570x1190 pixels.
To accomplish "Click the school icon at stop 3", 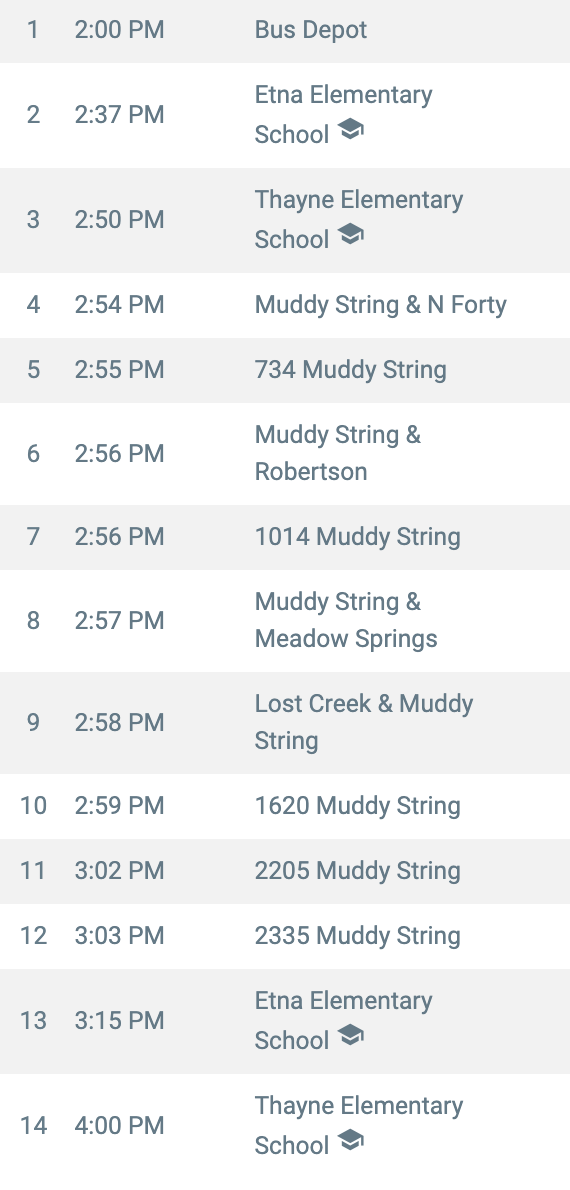I will [350, 235].
